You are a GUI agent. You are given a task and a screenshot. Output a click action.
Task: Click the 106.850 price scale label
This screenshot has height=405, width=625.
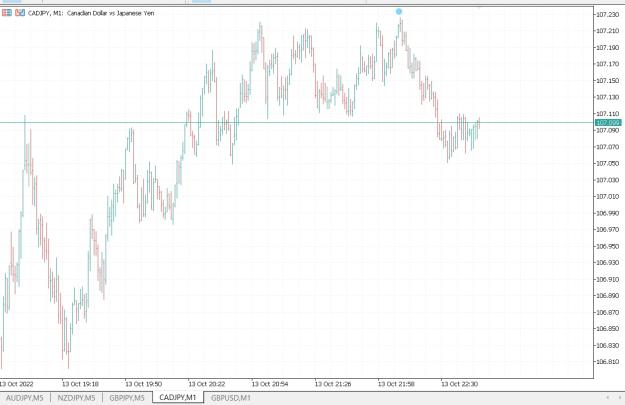pos(607,328)
